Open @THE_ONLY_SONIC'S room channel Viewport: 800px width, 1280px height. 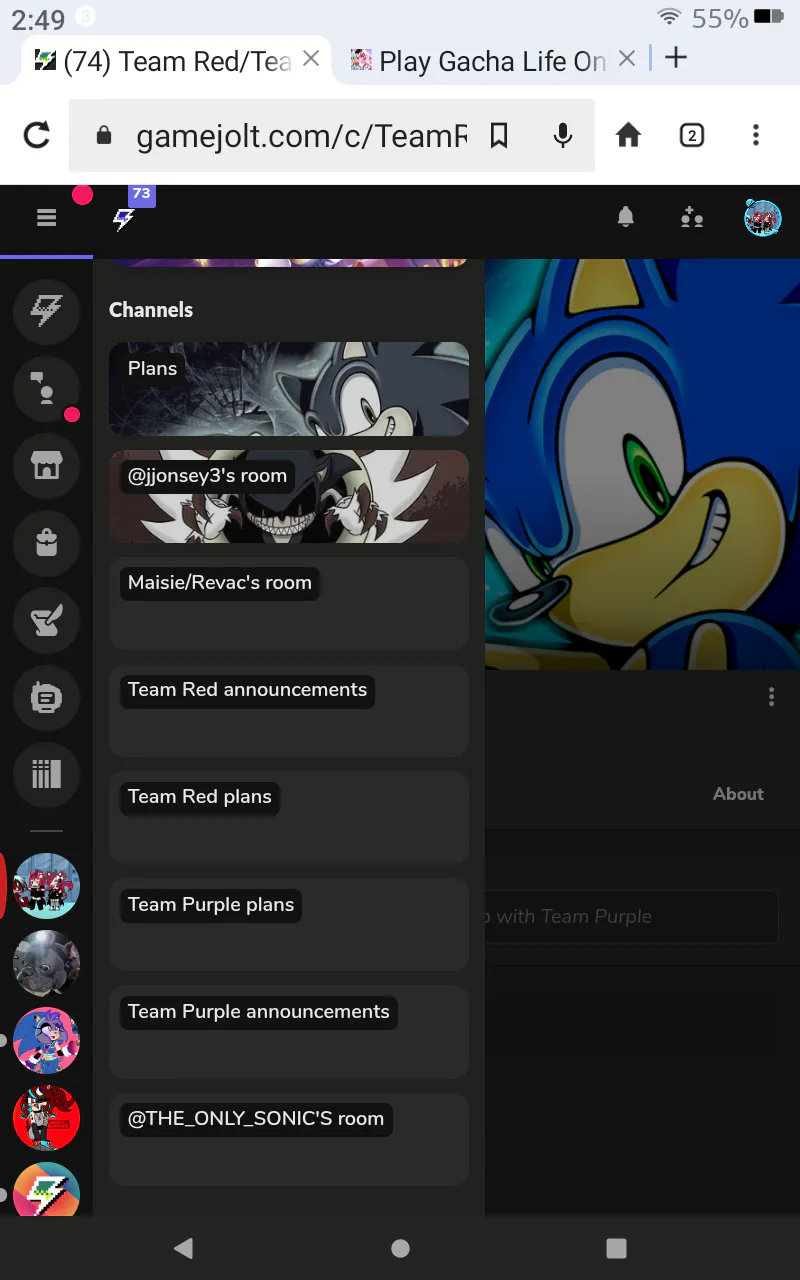pyautogui.click(x=289, y=1139)
